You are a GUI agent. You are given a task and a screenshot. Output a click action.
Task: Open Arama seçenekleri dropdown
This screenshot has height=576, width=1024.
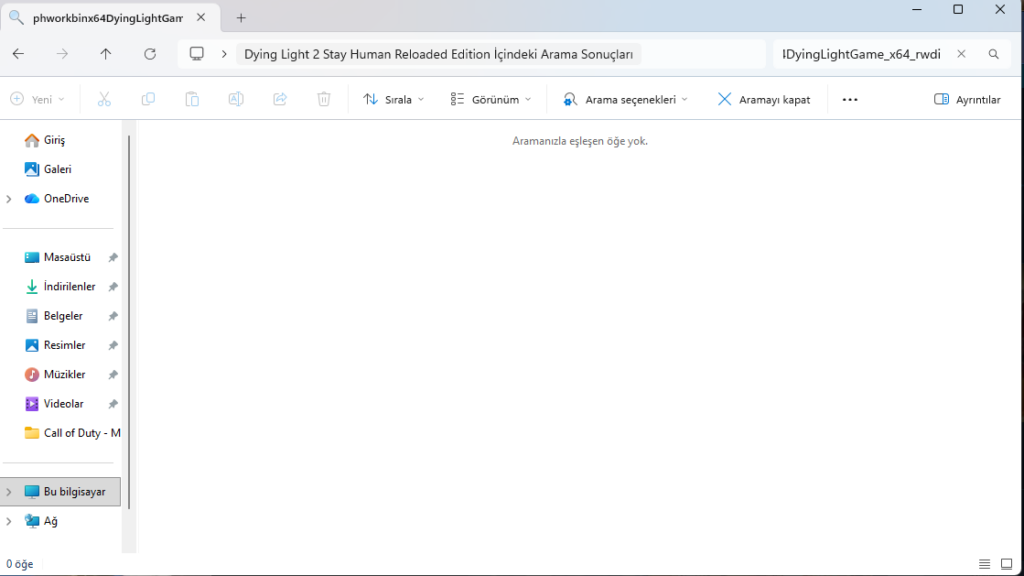pos(626,99)
